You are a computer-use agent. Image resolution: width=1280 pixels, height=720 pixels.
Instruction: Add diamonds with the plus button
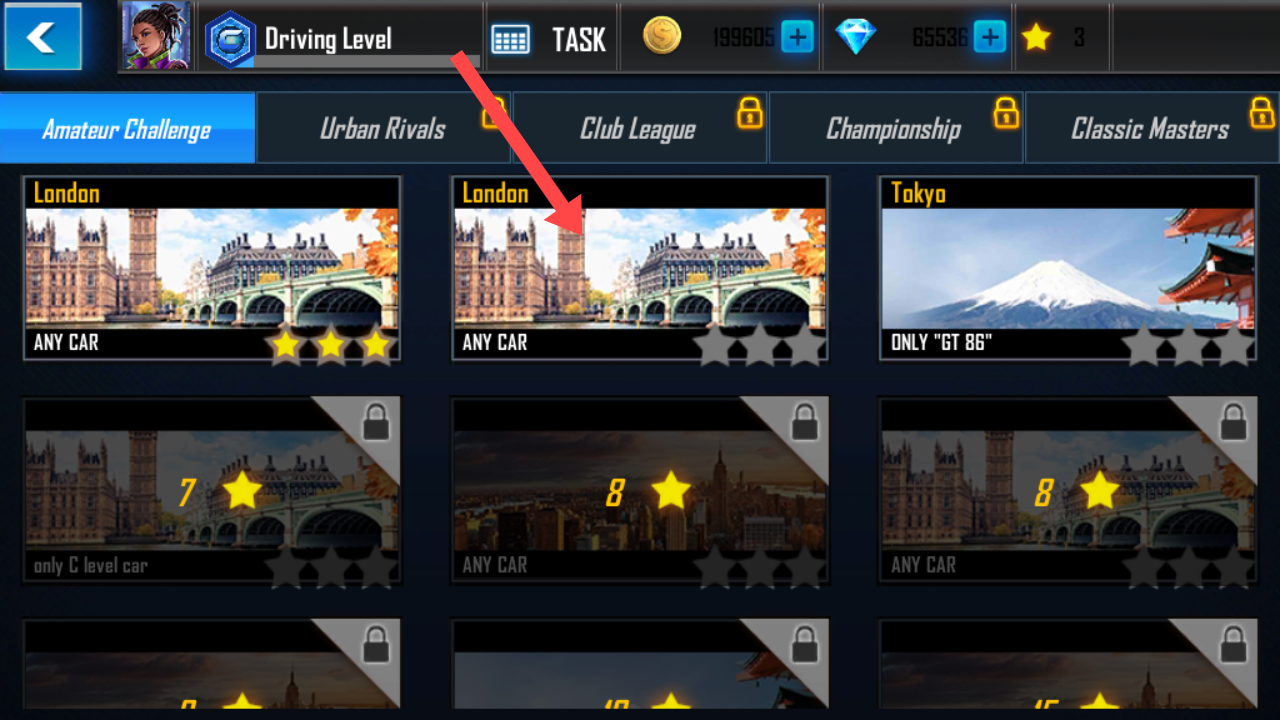tap(989, 38)
